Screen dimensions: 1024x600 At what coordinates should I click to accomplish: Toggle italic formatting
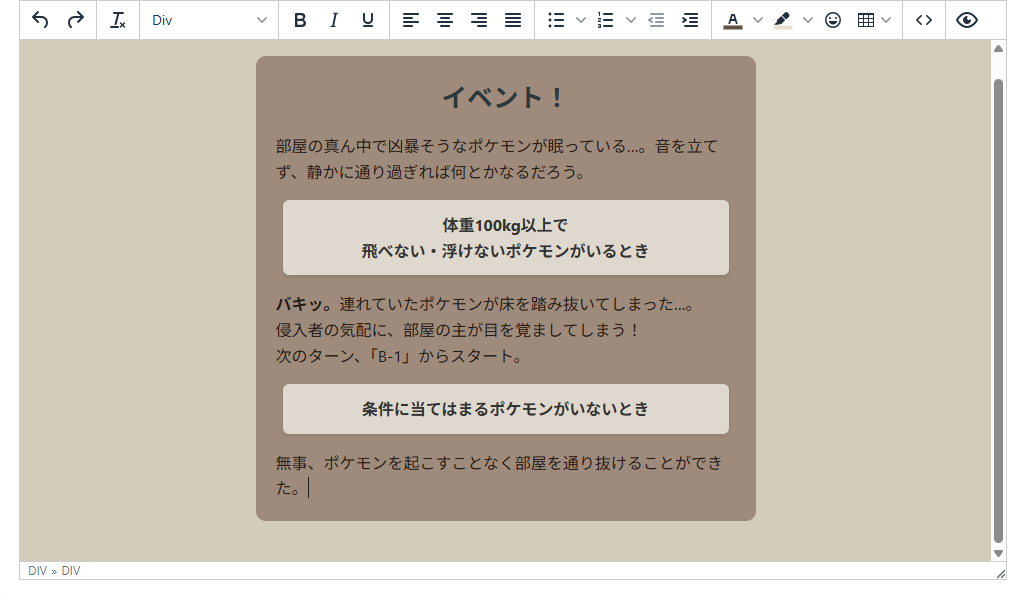[x=334, y=20]
